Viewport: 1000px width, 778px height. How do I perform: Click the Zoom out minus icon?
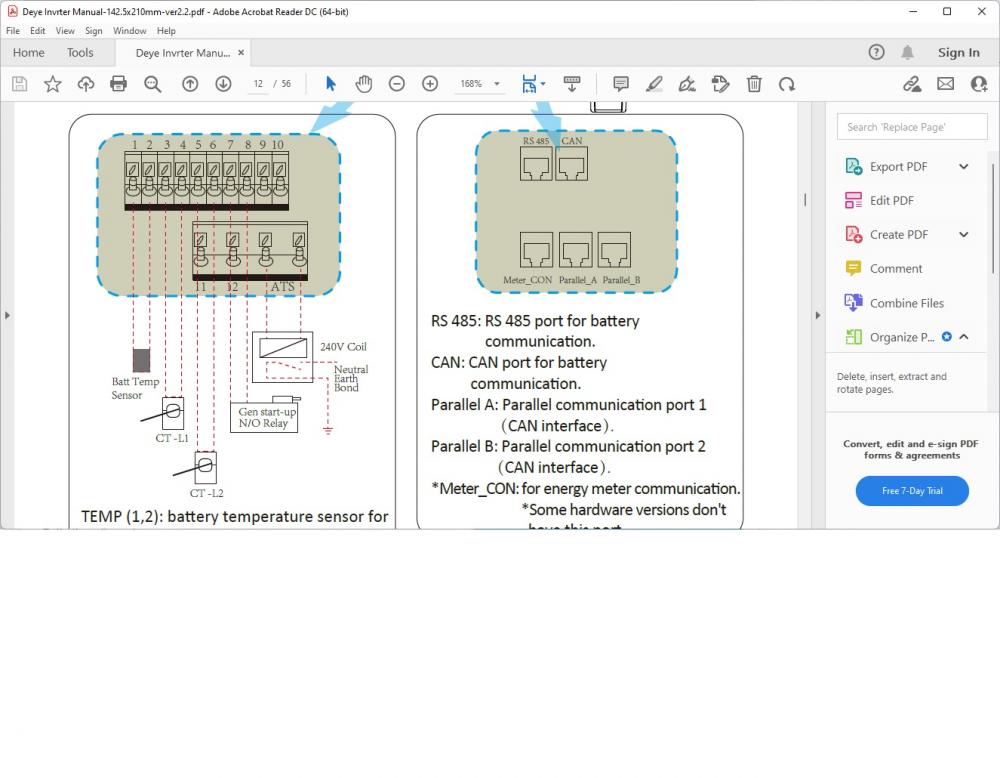(397, 84)
